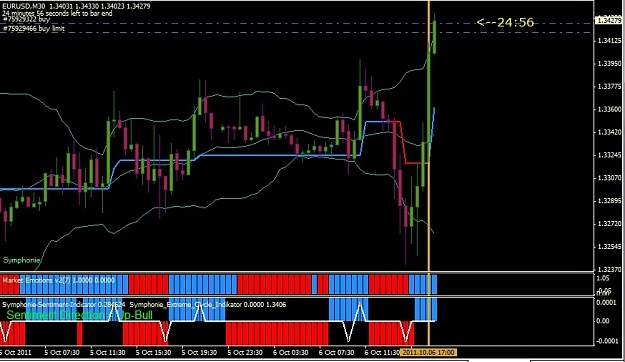
Task: Click the '<--24:56' countdown timer label
Action: 505,22
